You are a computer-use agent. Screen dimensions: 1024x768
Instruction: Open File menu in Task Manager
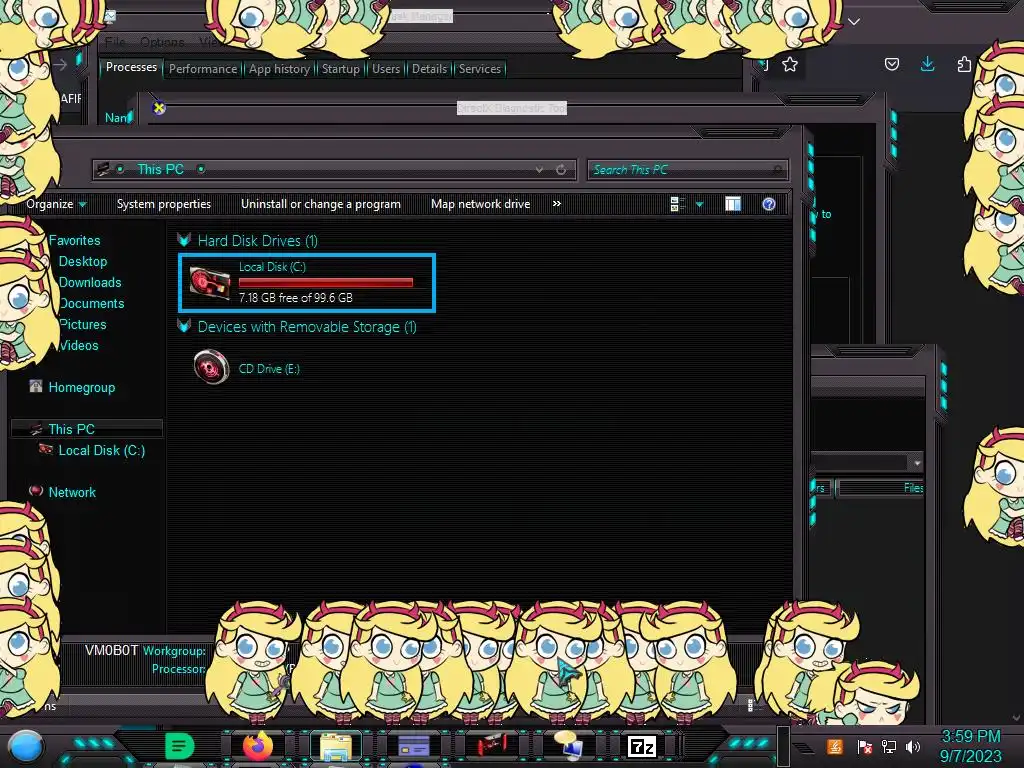tap(115, 42)
